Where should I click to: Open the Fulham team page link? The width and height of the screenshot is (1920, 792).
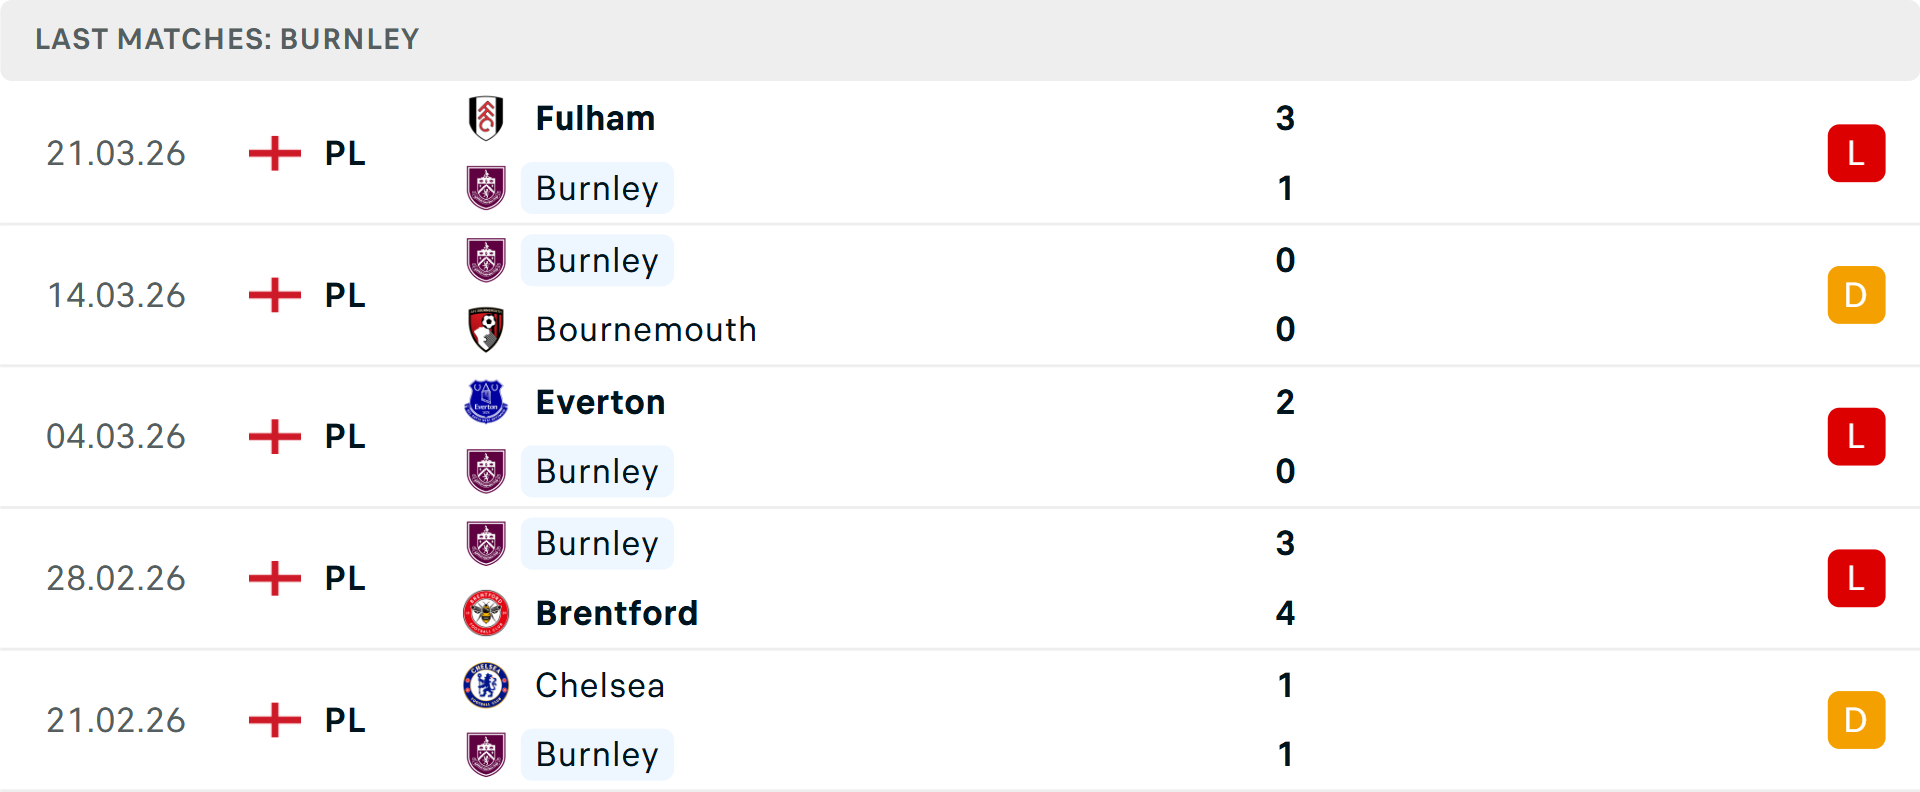point(595,117)
